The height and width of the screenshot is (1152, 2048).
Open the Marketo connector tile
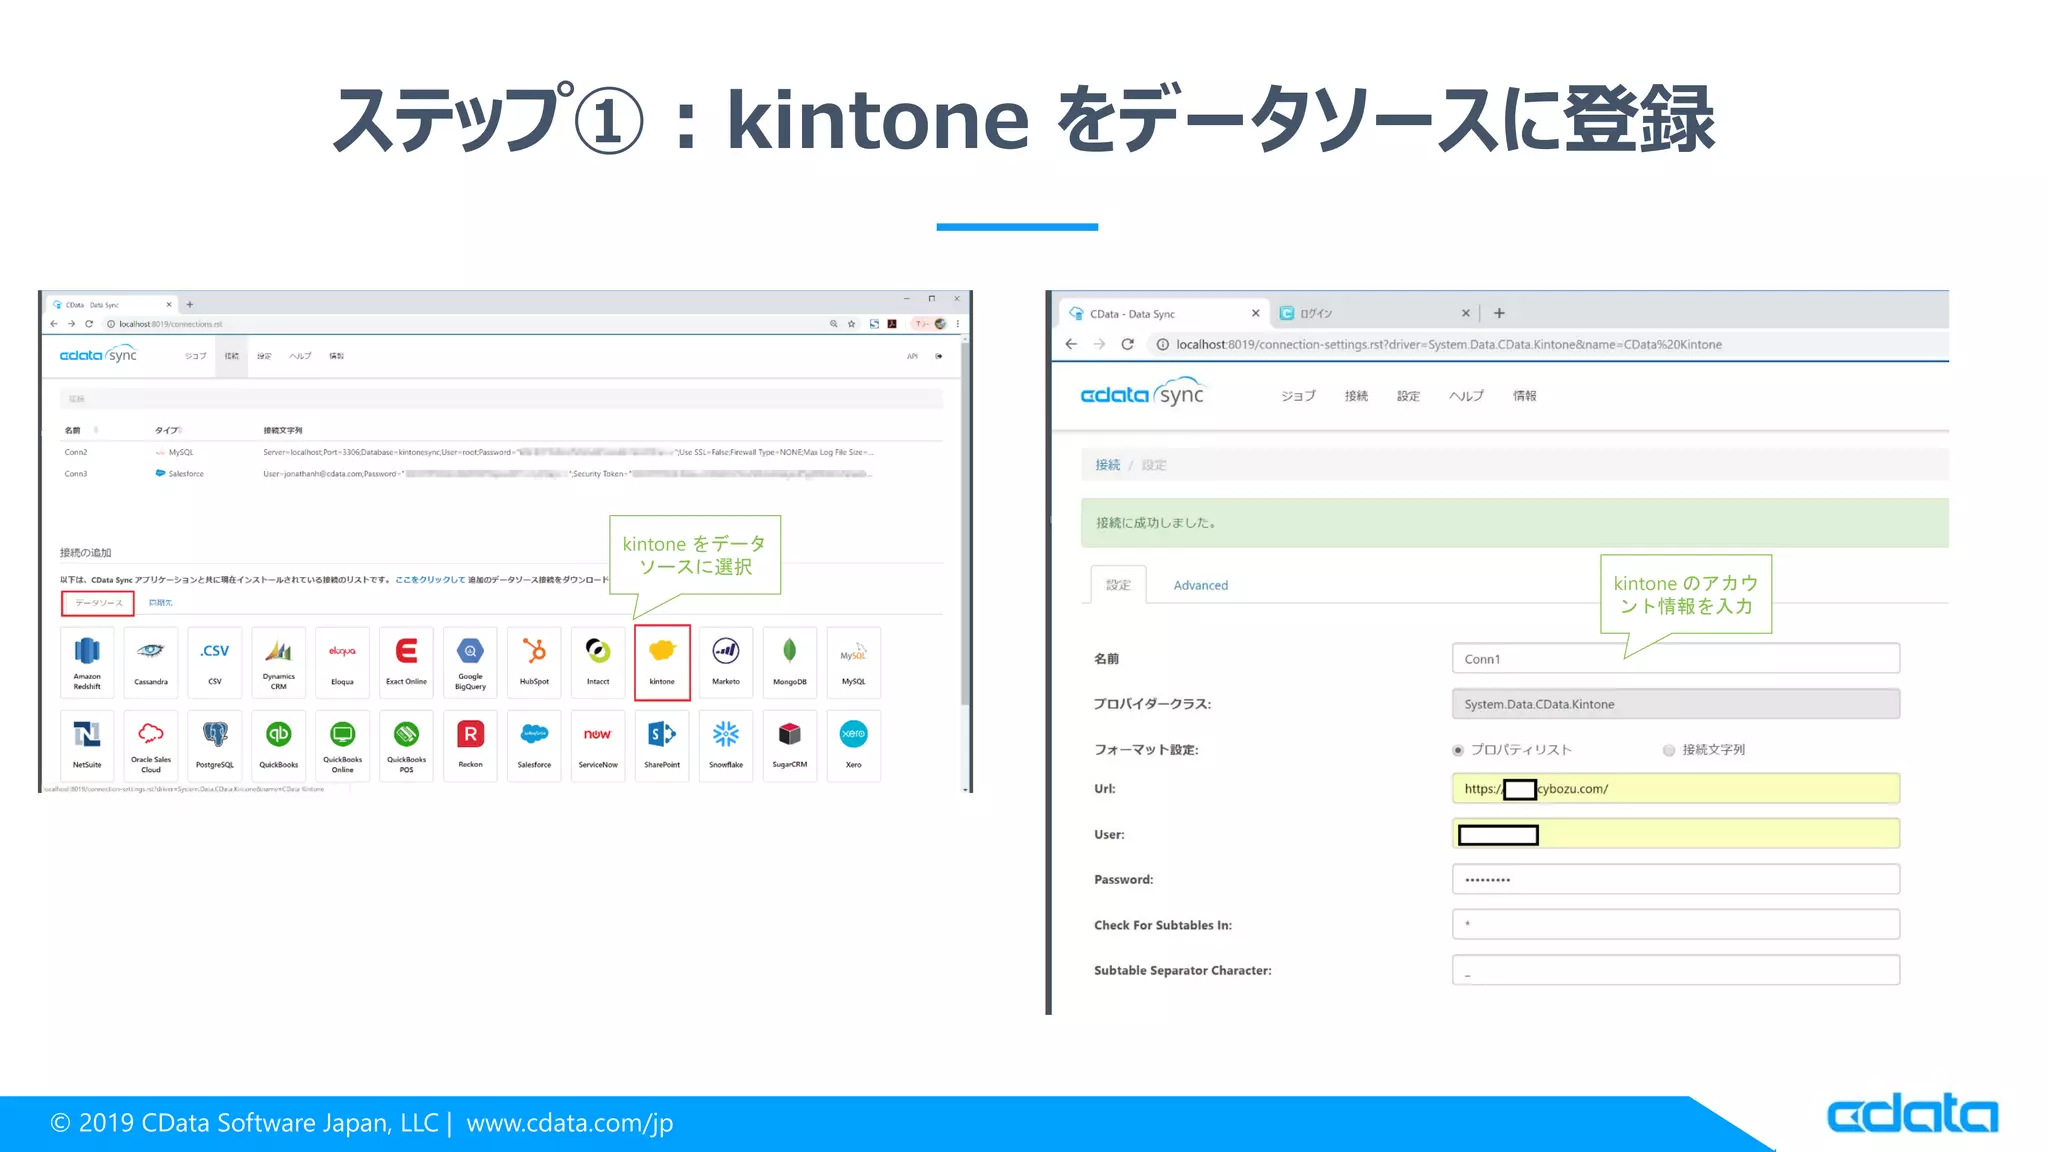[x=726, y=663]
